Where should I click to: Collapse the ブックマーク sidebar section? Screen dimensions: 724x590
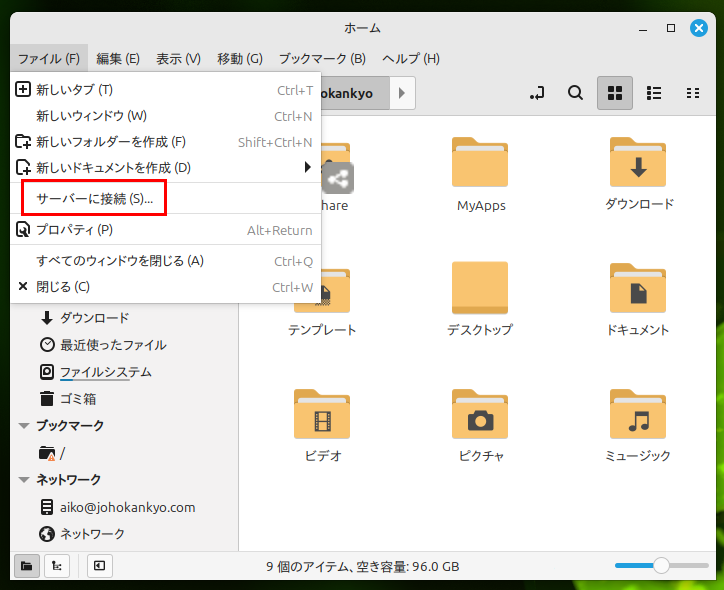[x=24, y=426]
